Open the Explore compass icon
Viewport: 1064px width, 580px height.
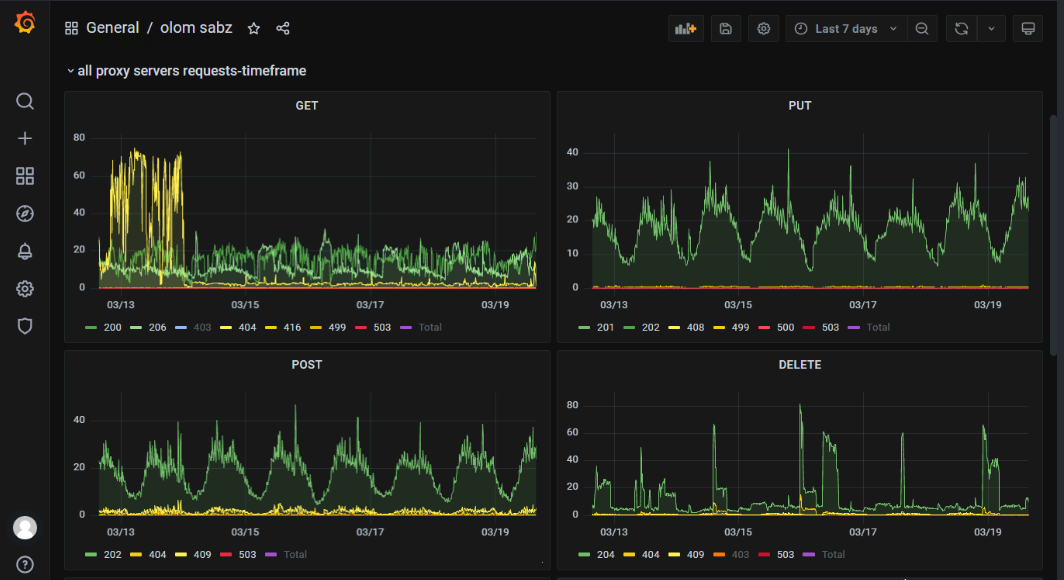point(25,213)
